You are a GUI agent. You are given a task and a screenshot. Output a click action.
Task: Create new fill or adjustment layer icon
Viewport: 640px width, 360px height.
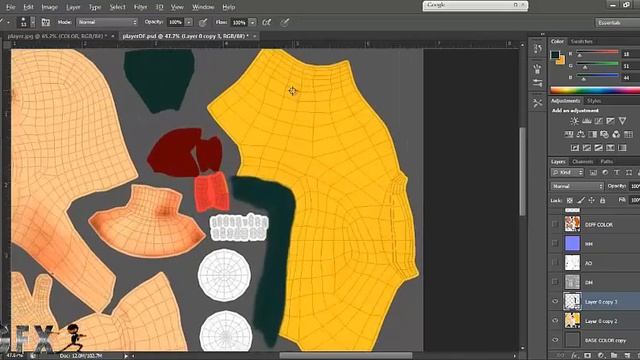click(x=600, y=356)
